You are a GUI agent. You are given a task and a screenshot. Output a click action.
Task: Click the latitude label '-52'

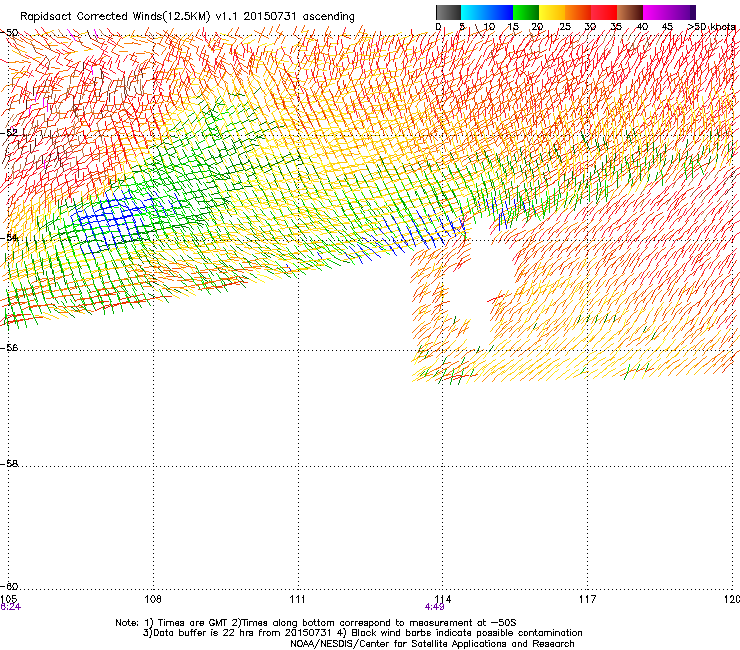coord(10,133)
